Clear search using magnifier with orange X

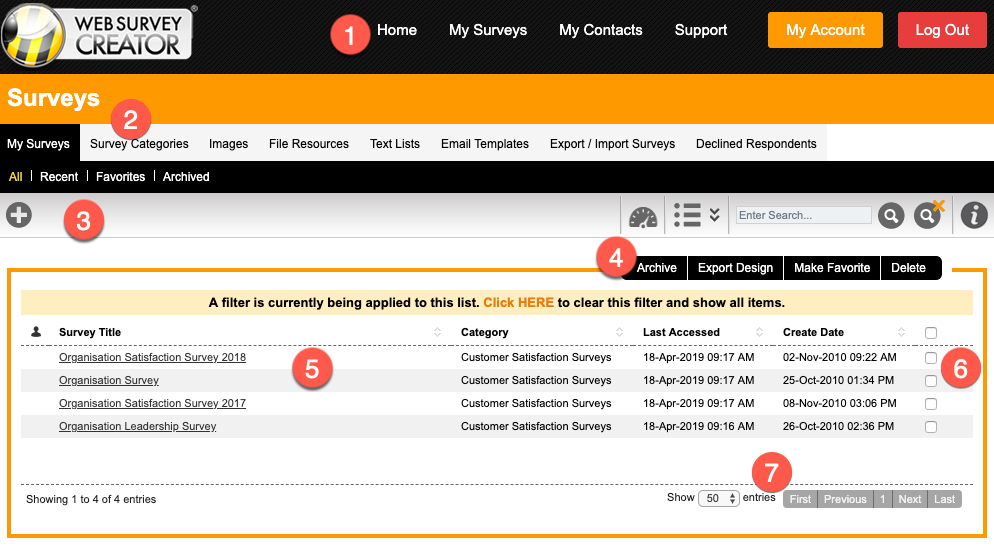(x=929, y=214)
